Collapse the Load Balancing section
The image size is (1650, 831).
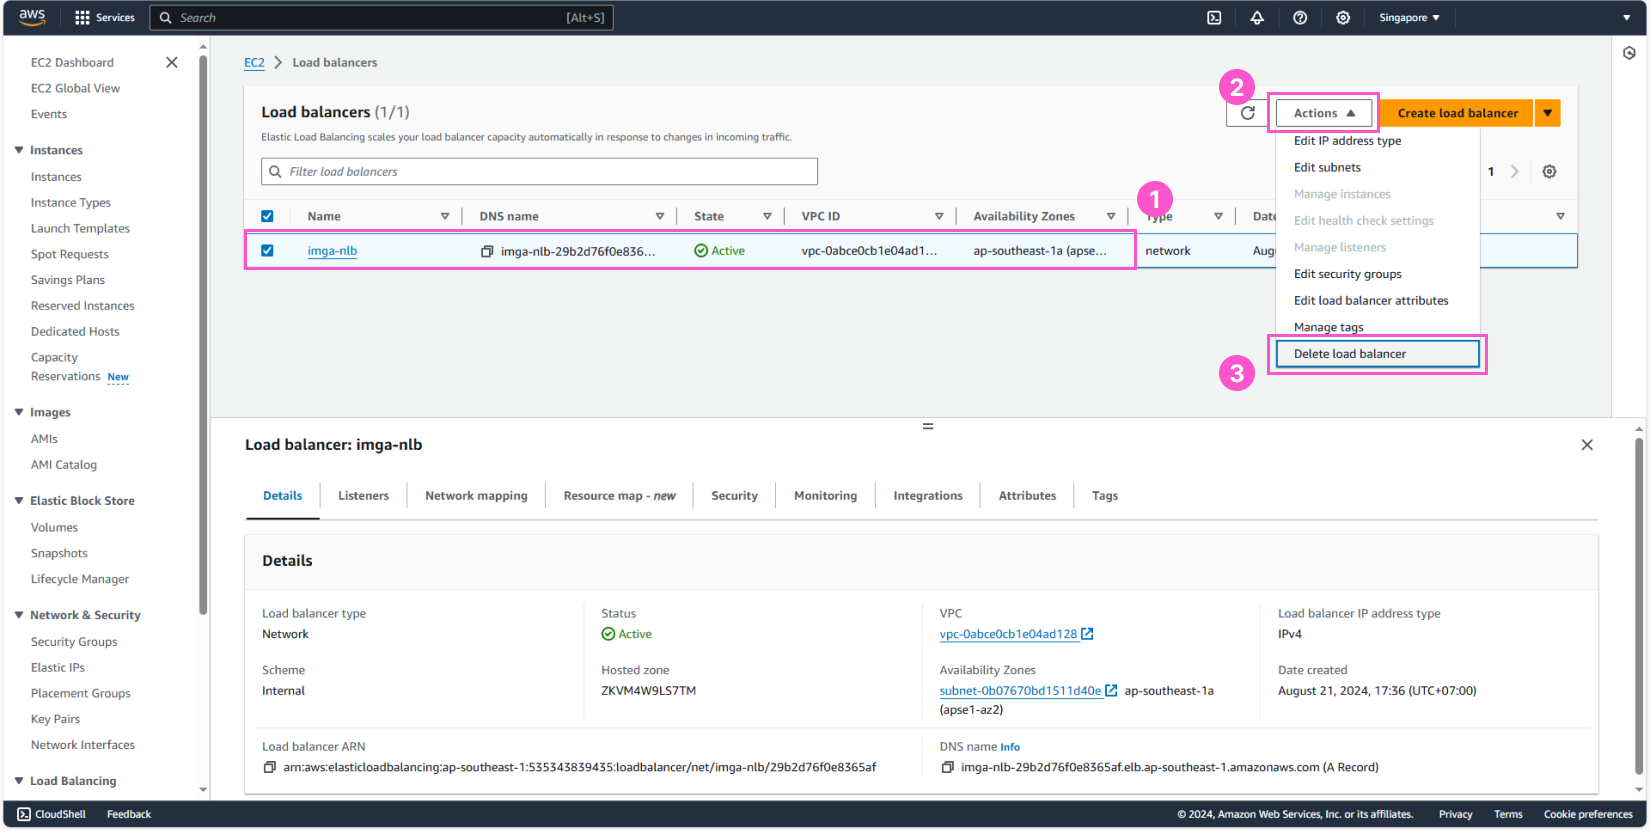click(19, 781)
